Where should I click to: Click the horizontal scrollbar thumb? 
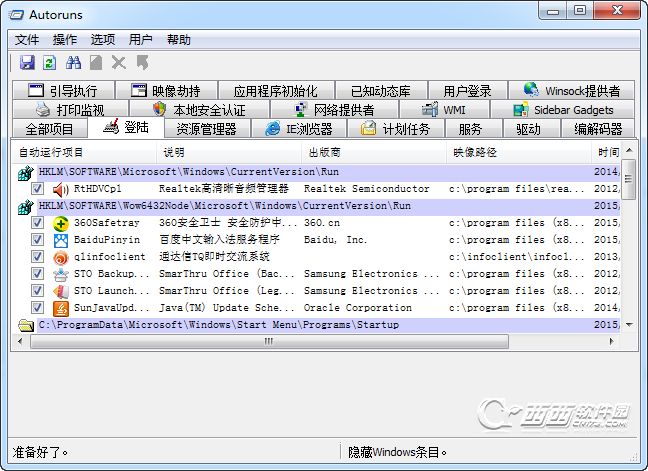(x=269, y=341)
